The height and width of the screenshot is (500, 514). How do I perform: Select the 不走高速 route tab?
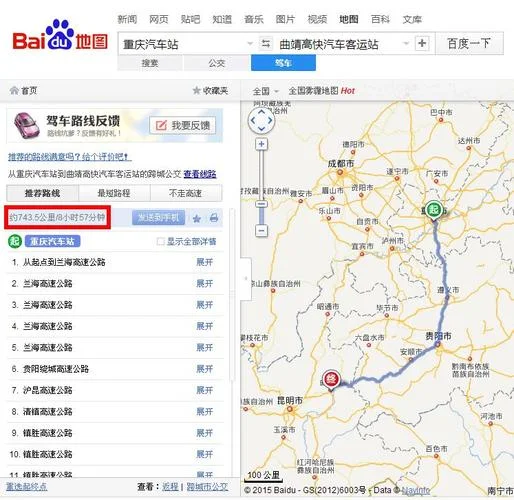[186, 193]
